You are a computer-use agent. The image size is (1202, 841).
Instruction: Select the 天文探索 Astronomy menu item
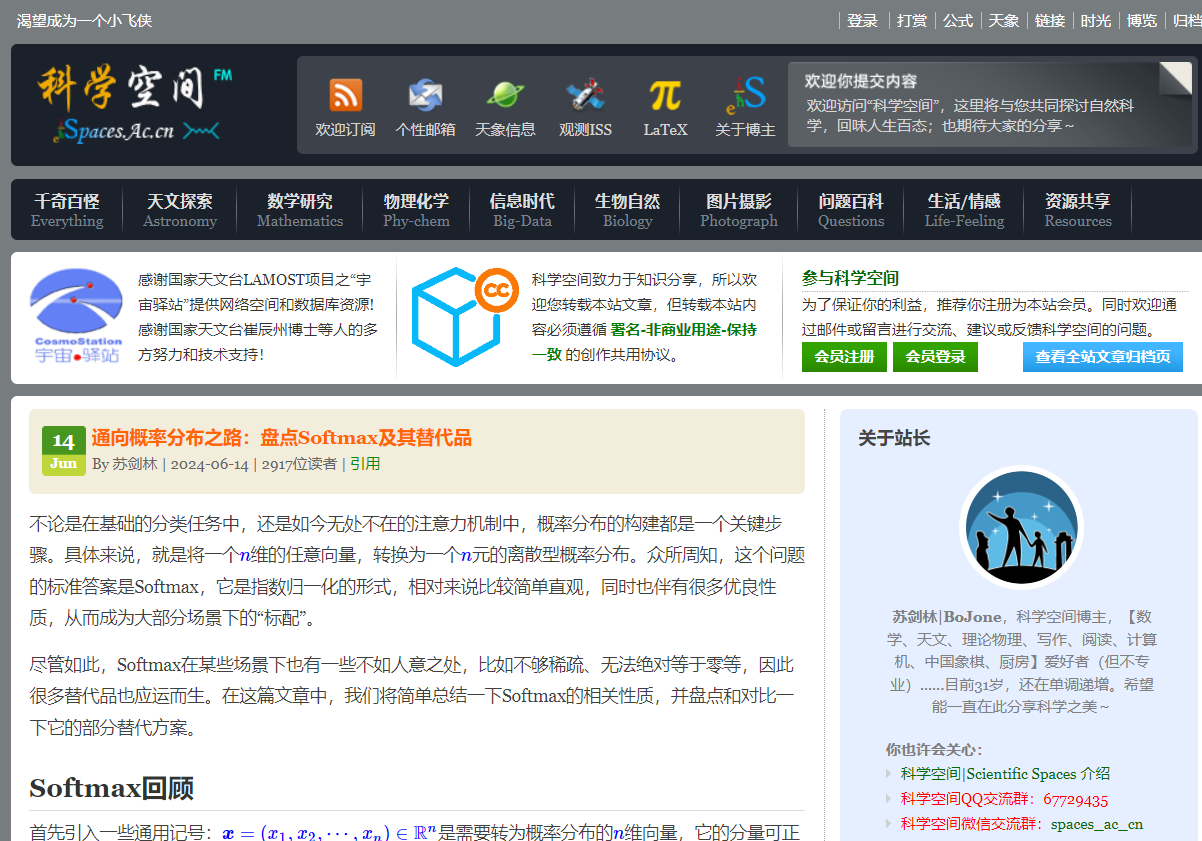pos(180,210)
